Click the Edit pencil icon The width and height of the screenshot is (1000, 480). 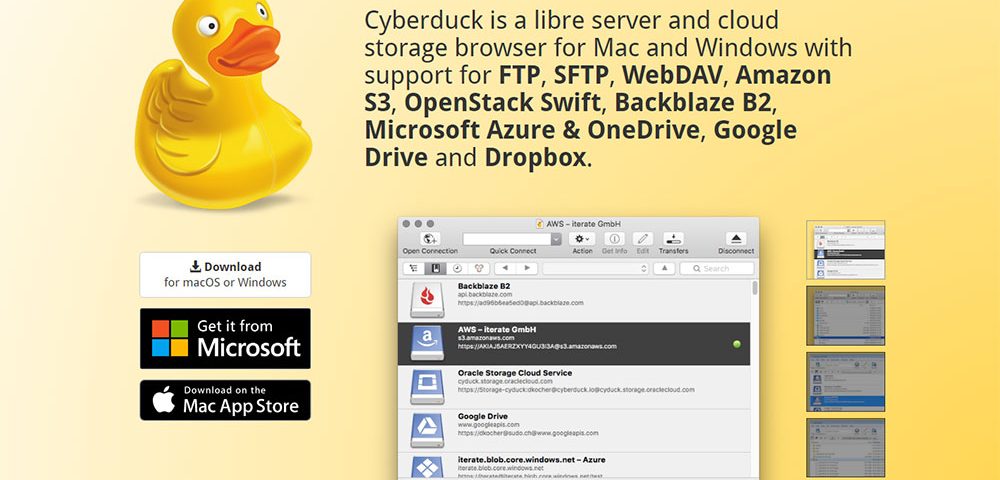[643, 239]
